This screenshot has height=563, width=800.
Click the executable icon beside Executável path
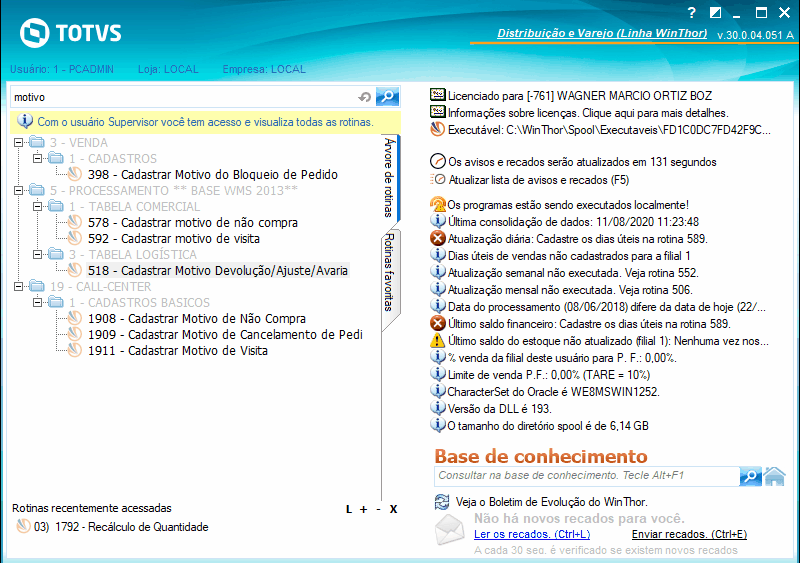click(438, 130)
